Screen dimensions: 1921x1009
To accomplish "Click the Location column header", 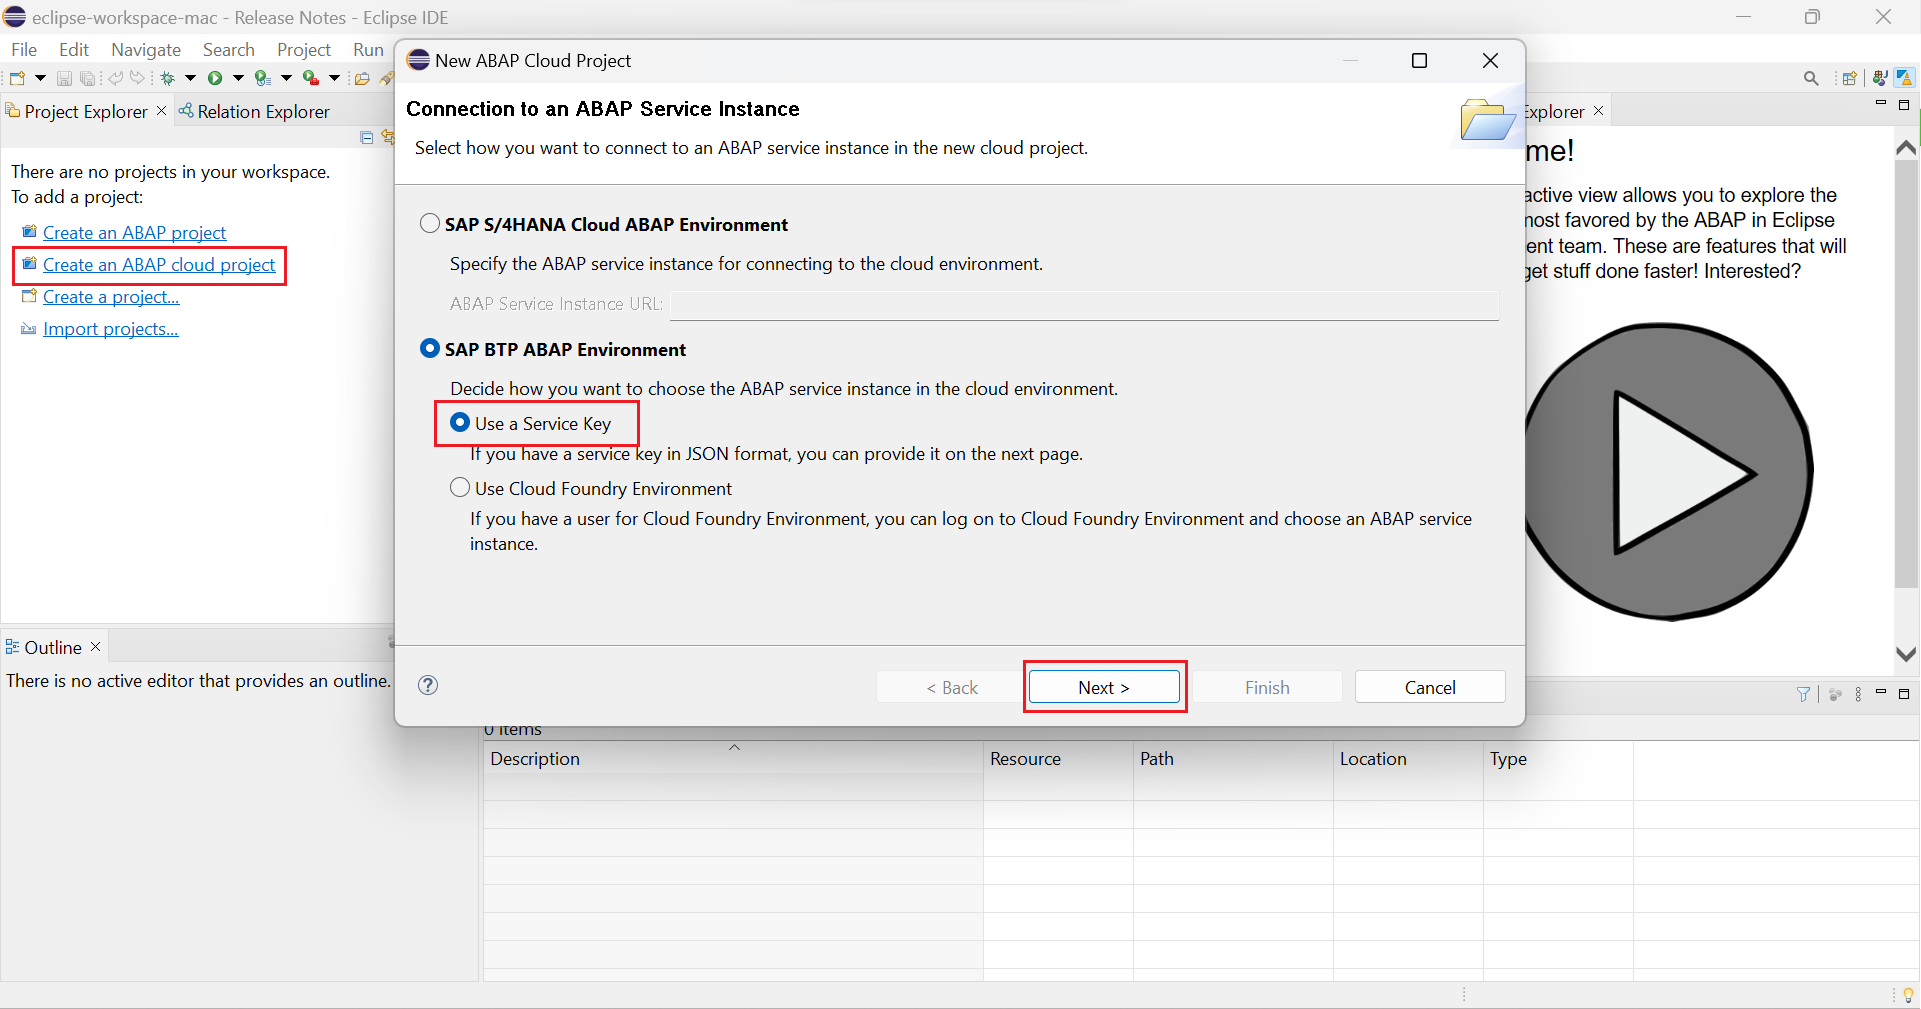I will (1408, 758).
